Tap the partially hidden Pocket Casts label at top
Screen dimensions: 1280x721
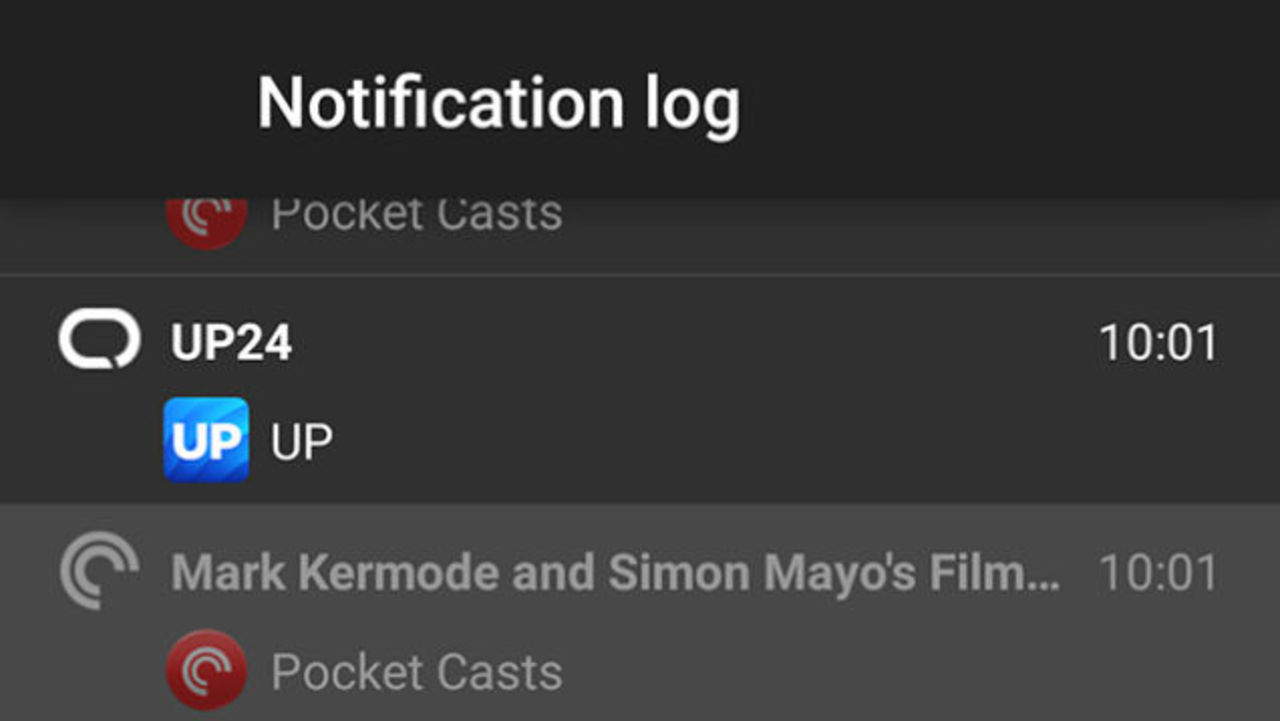click(x=416, y=214)
